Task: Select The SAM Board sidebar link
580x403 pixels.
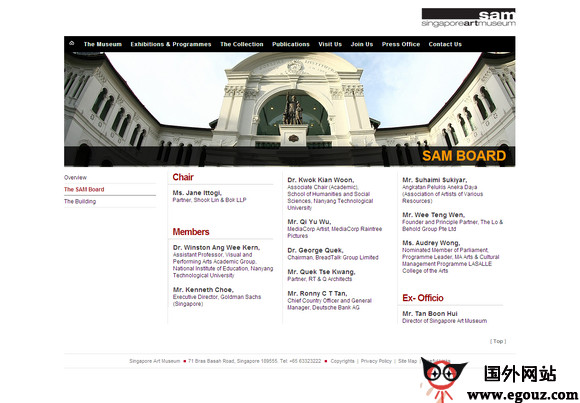Action: [84, 189]
